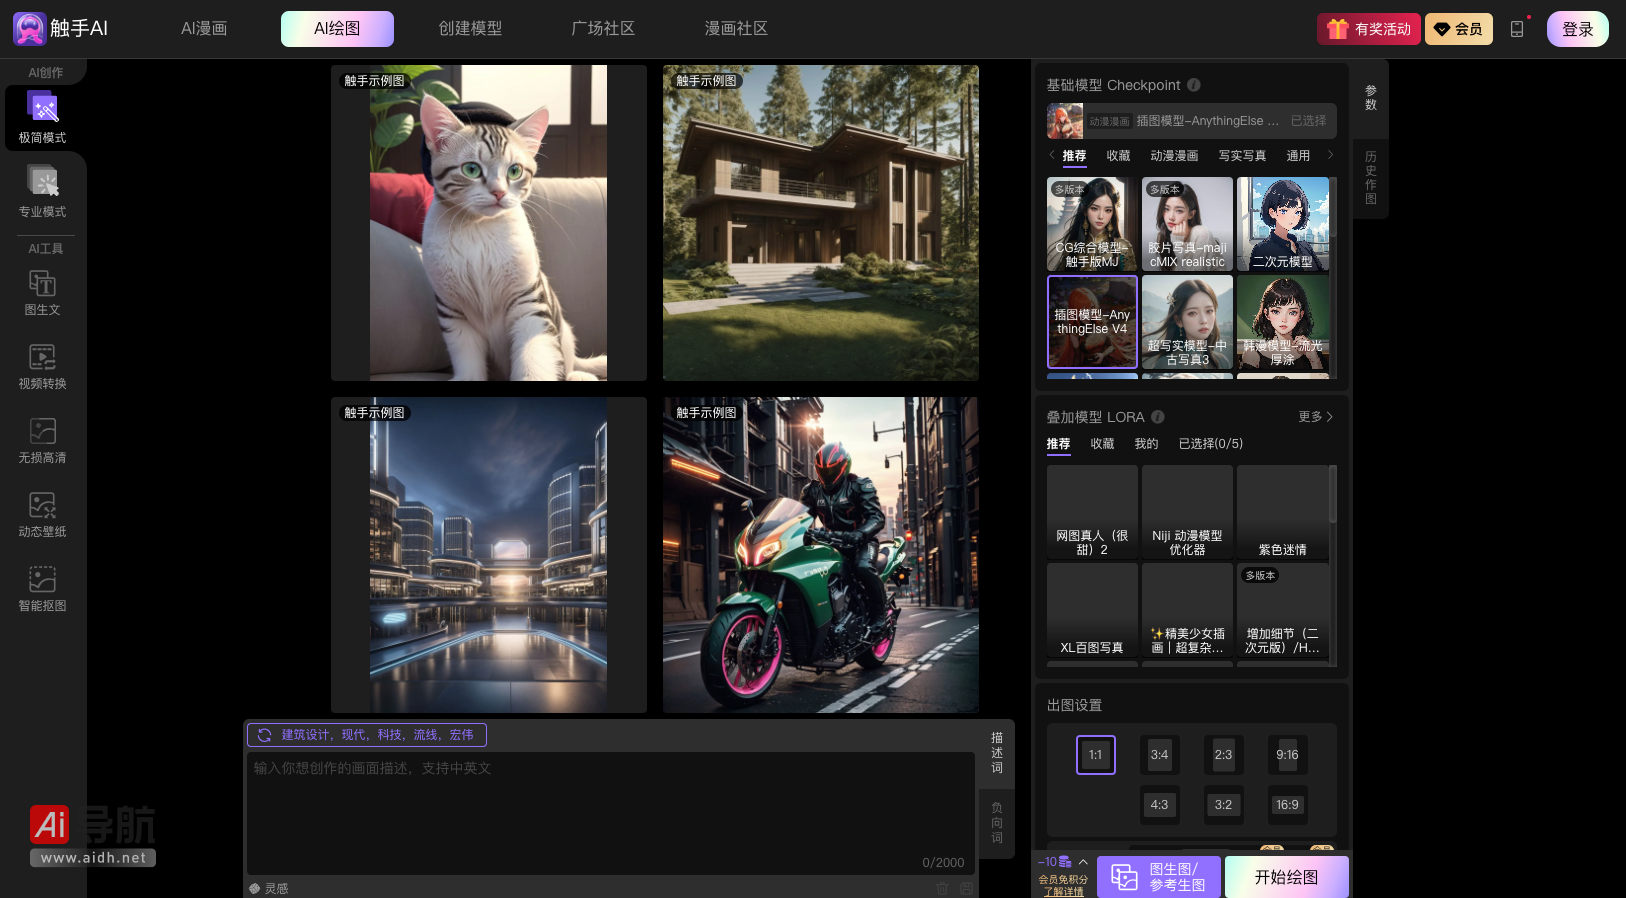The height and width of the screenshot is (898, 1626).
Task: Click the prompt description text box
Action: click(610, 810)
